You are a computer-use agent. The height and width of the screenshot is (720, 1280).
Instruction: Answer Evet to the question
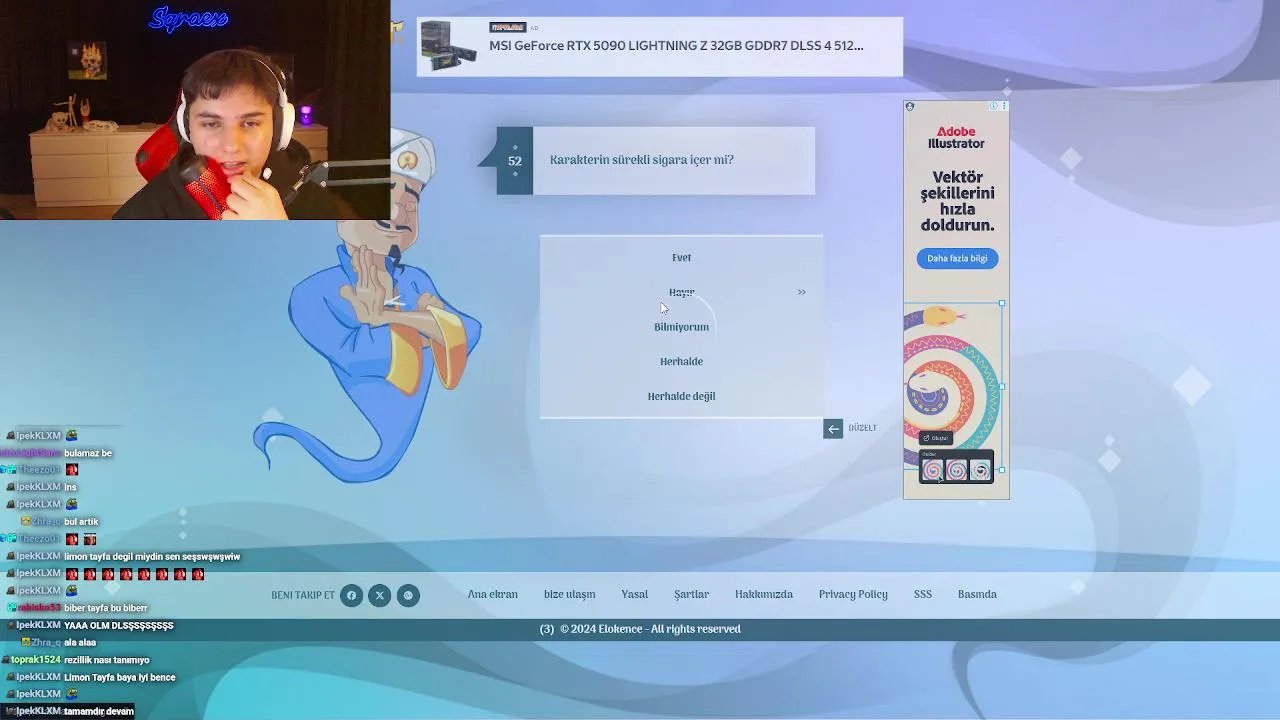pos(681,258)
